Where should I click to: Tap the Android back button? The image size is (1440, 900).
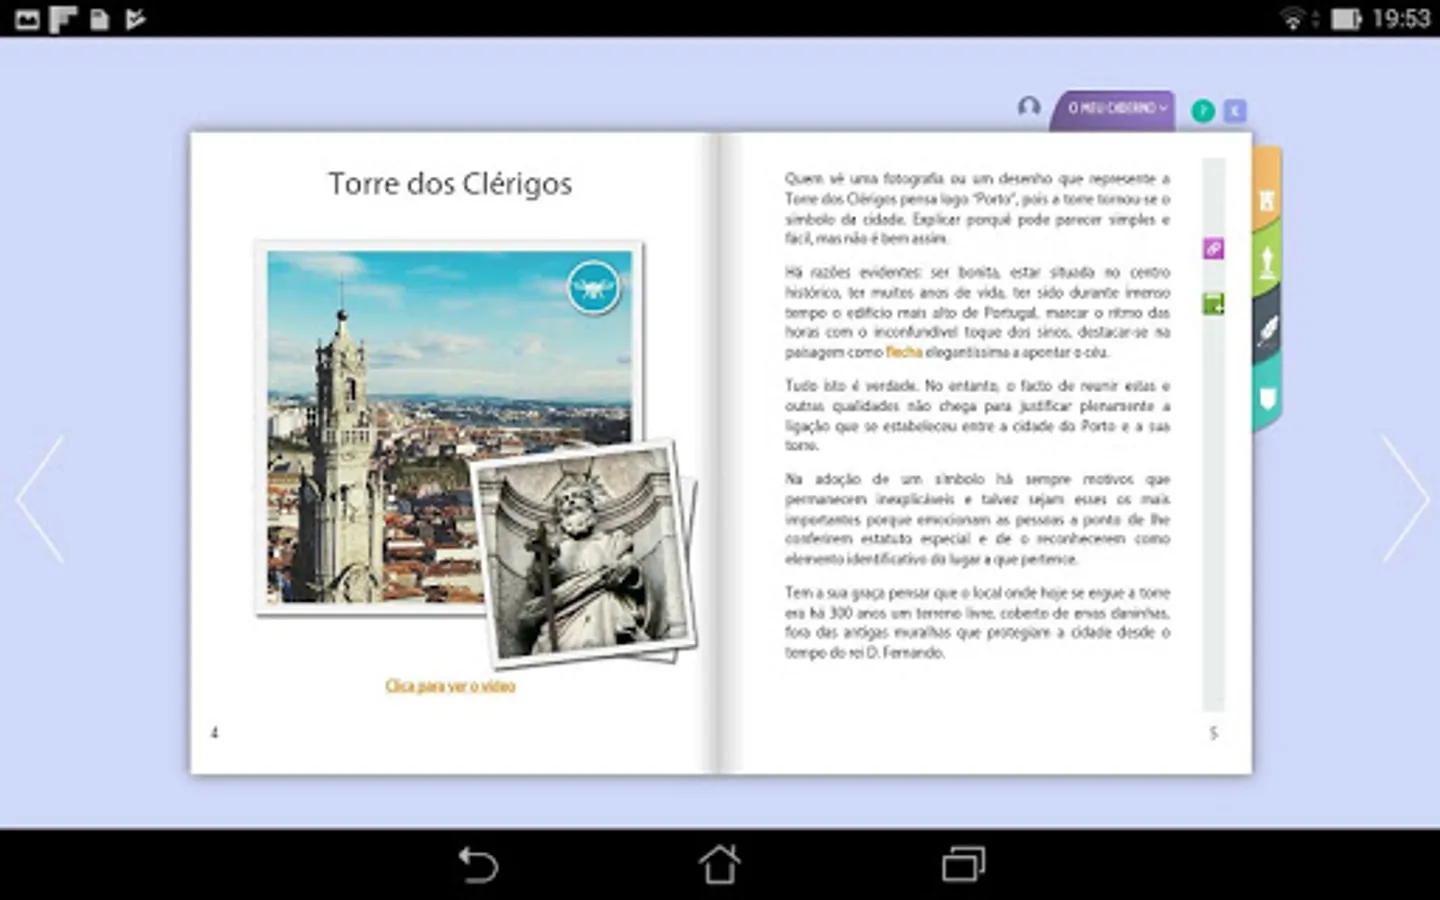pyautogui.click(x=478, y=865)
